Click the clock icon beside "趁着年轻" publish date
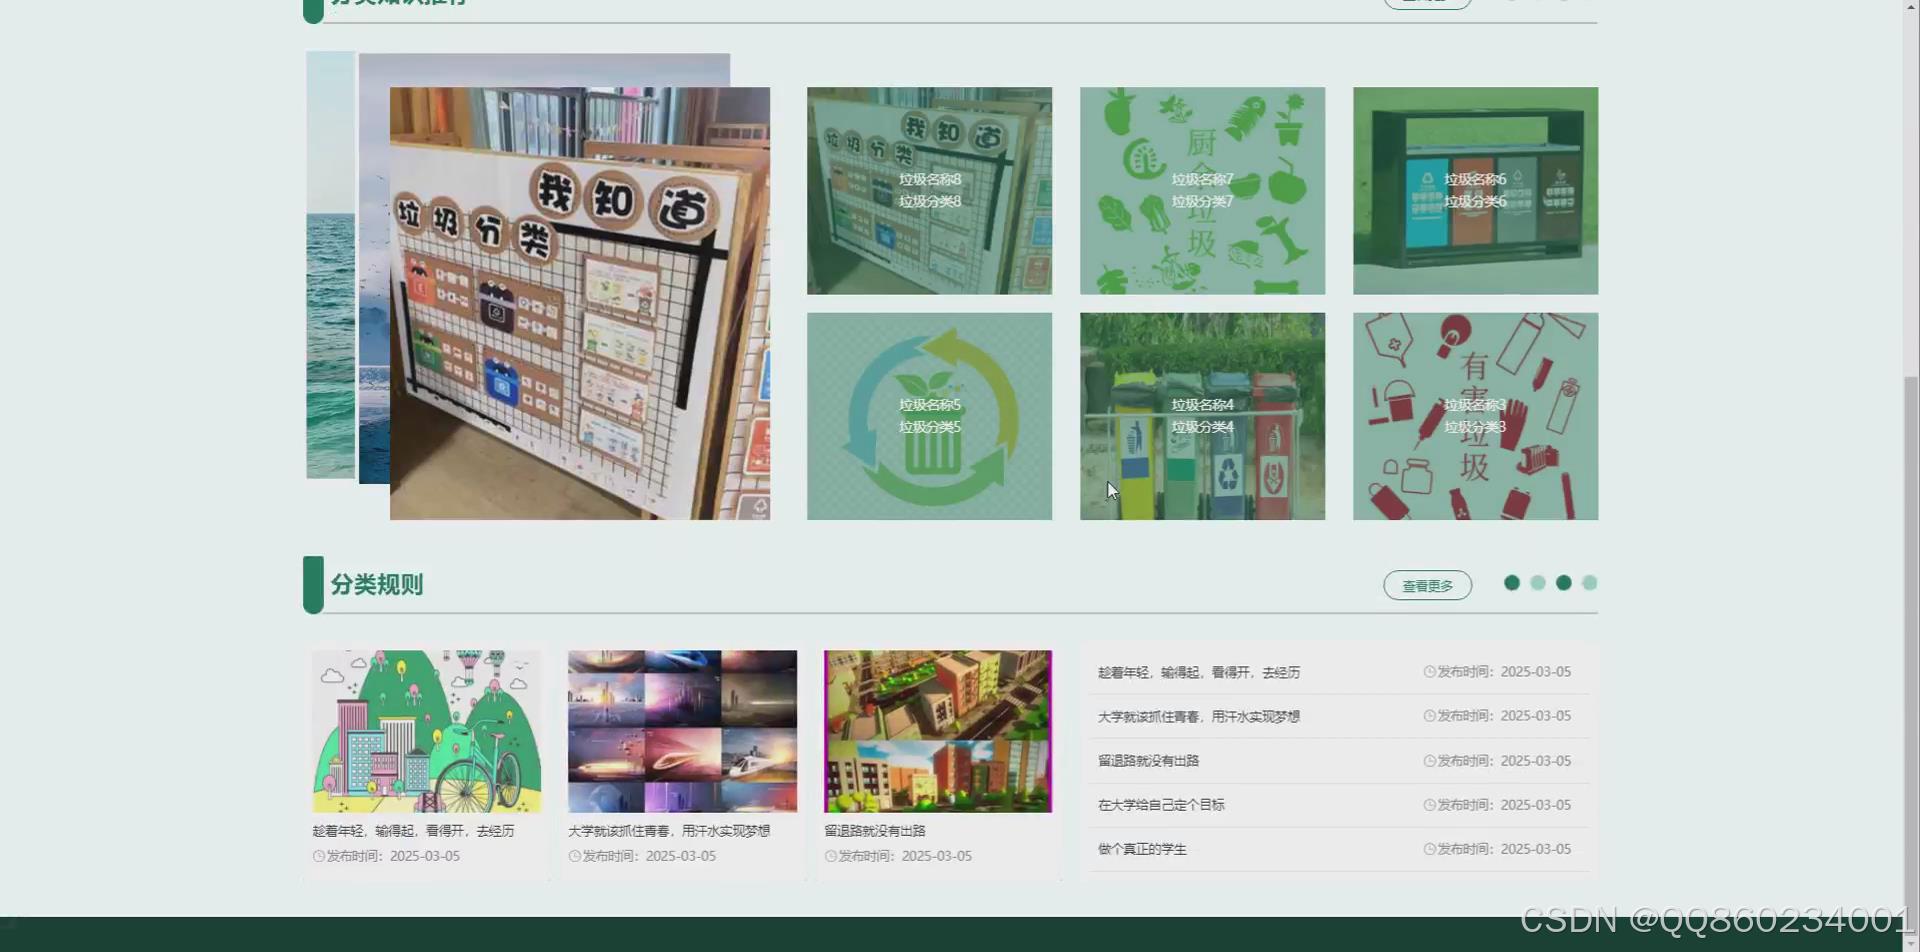Screen dimensions: 1920x952 pyautogui.click(x=1429, y=671)
